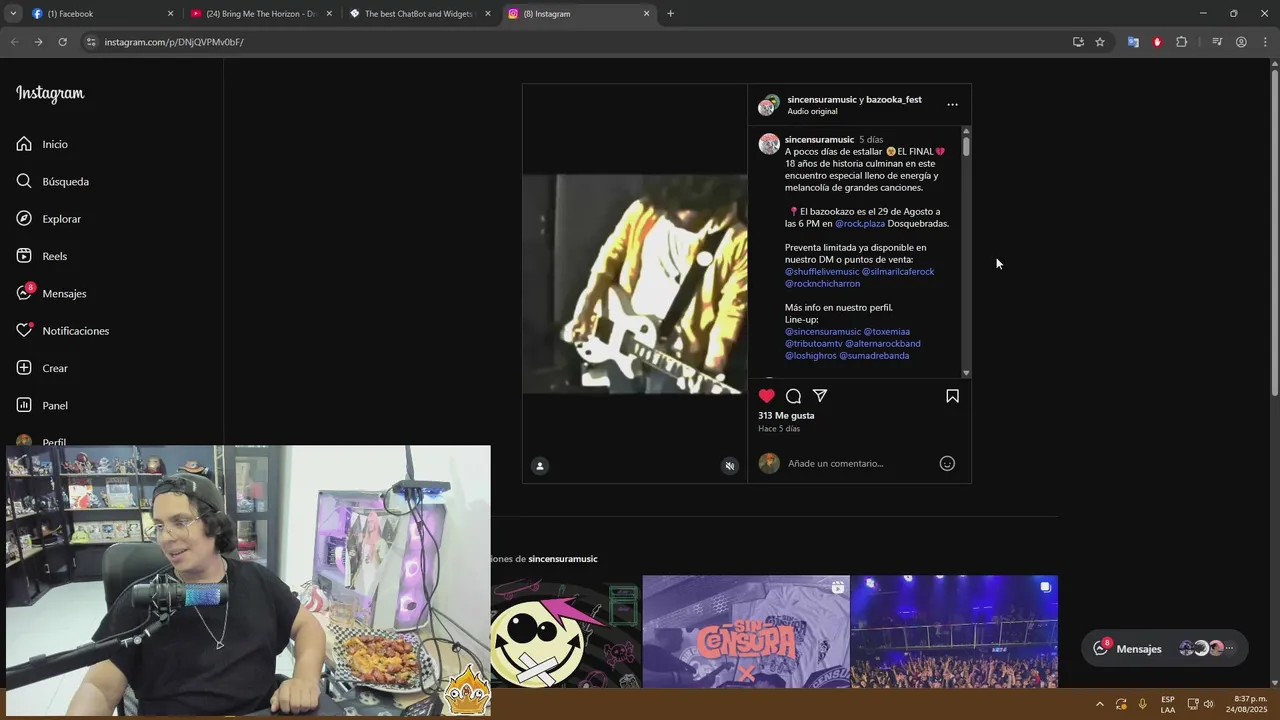Viewport: 1280px width, 720px height.
Task: Open the media control icon in toolbar
Action: 1217,42
